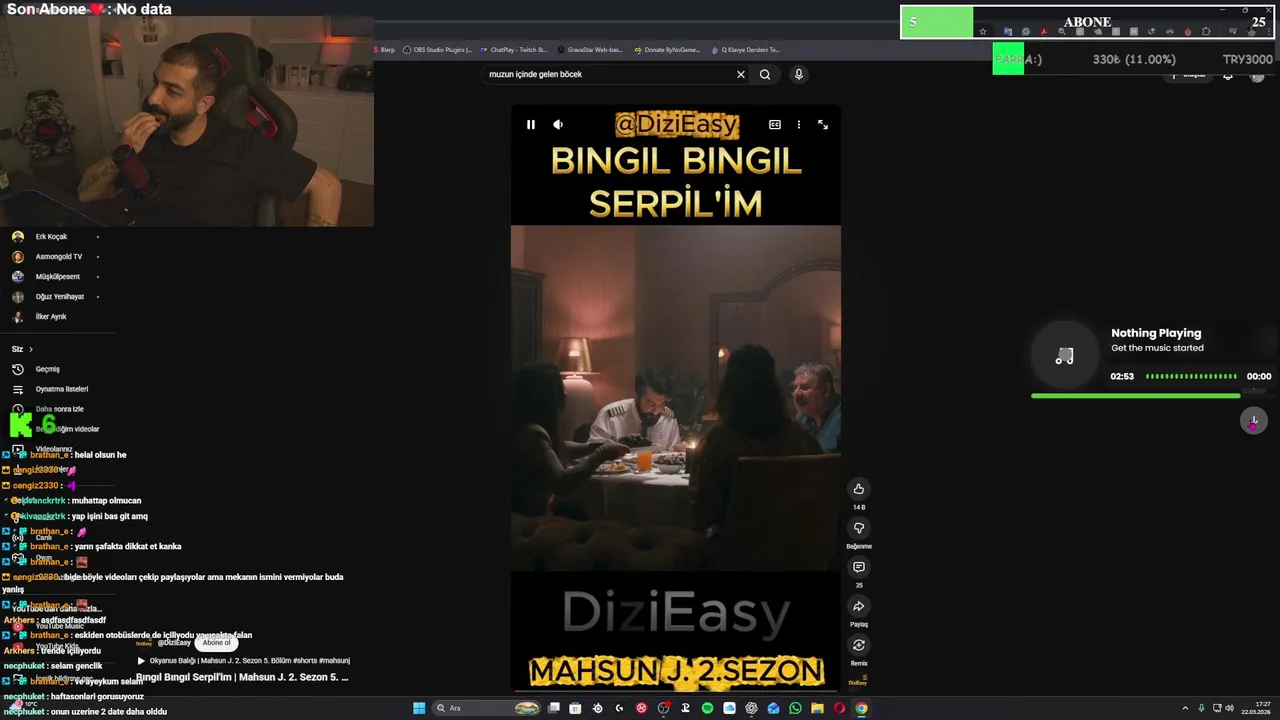Click the music widget track icon
Image resolution: width=1280 pixels, height=720 pixels.
click(x=1064, y=357)
